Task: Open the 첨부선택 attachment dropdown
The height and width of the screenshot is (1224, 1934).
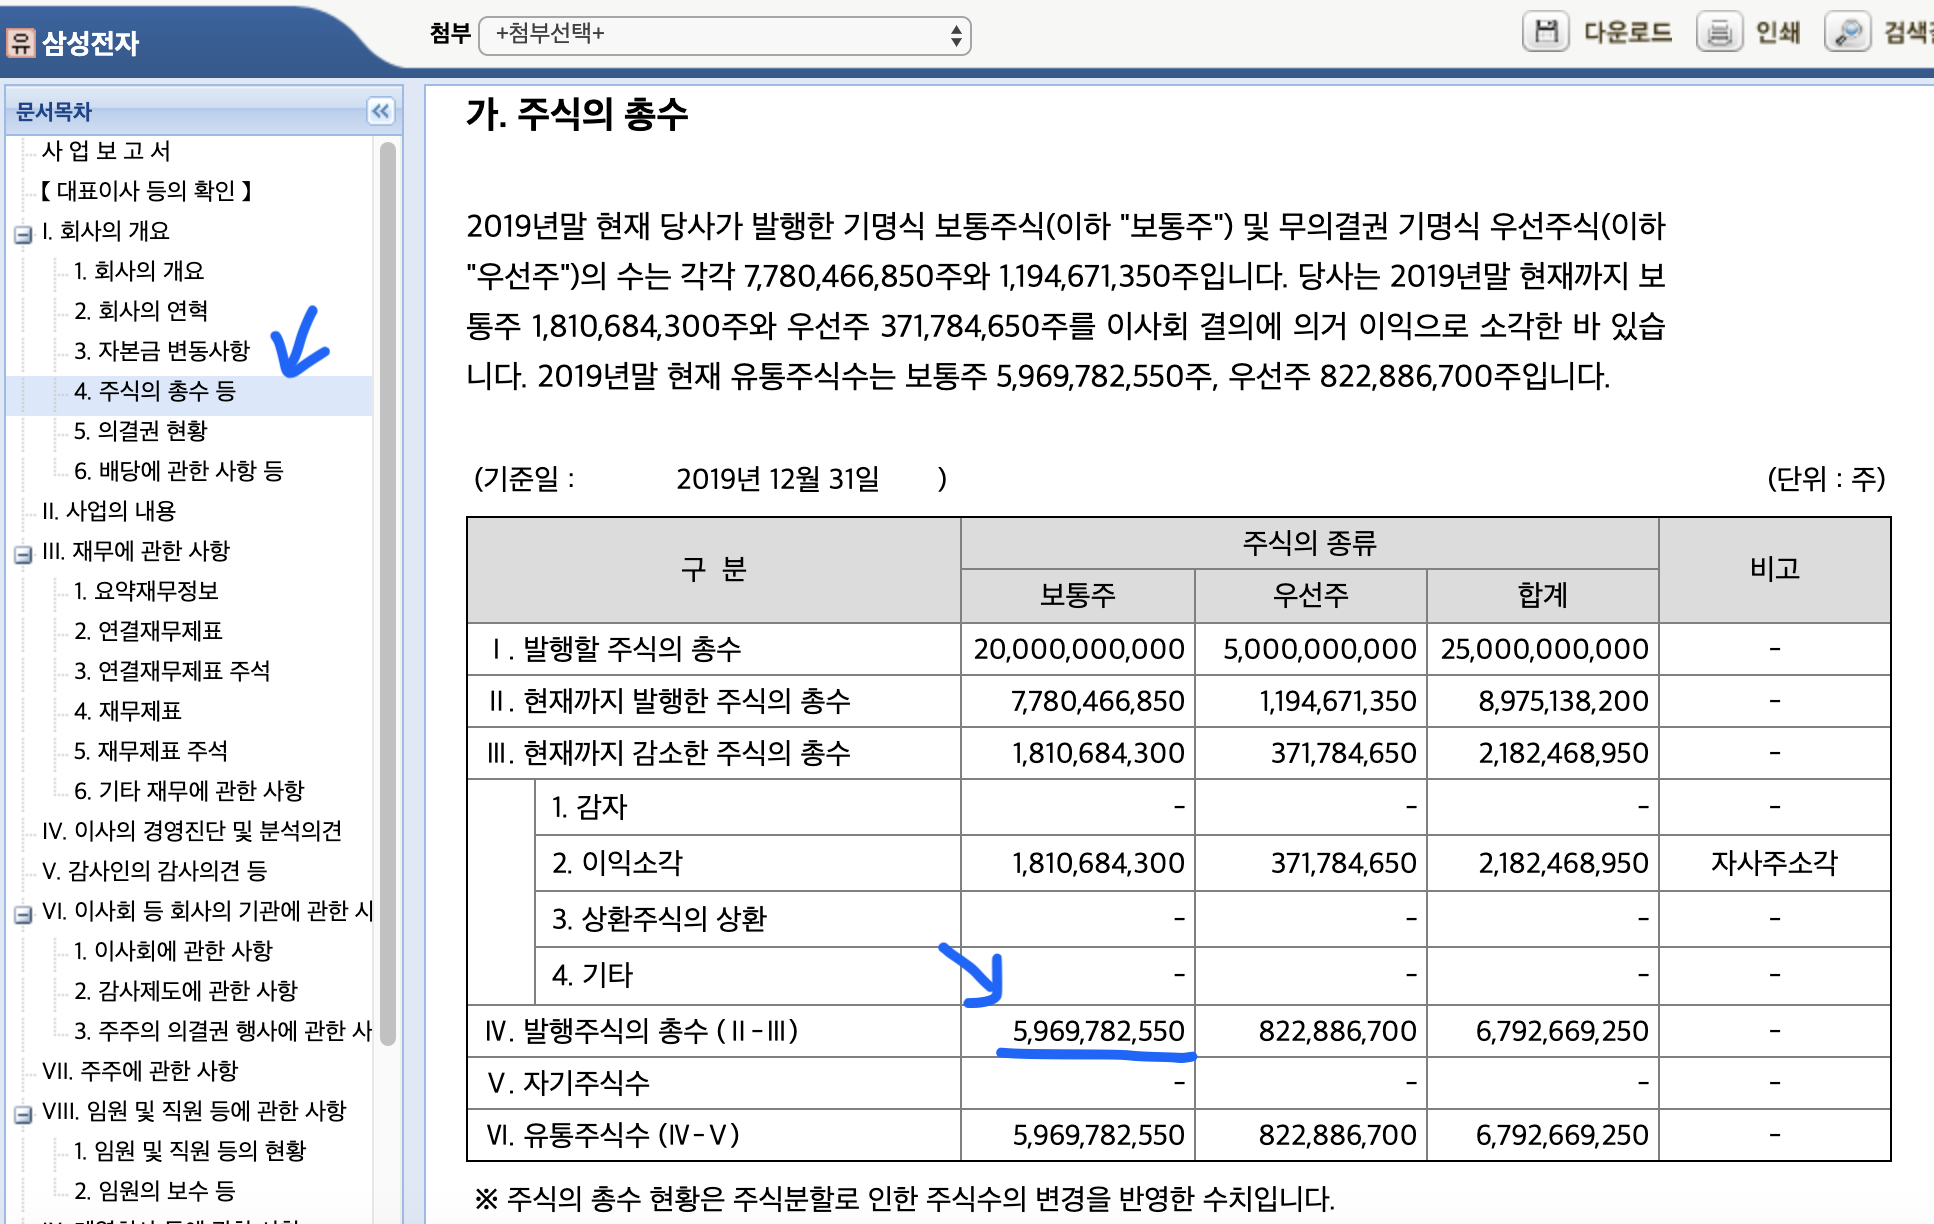Action: pyautogui.click(x=725, y=35)
